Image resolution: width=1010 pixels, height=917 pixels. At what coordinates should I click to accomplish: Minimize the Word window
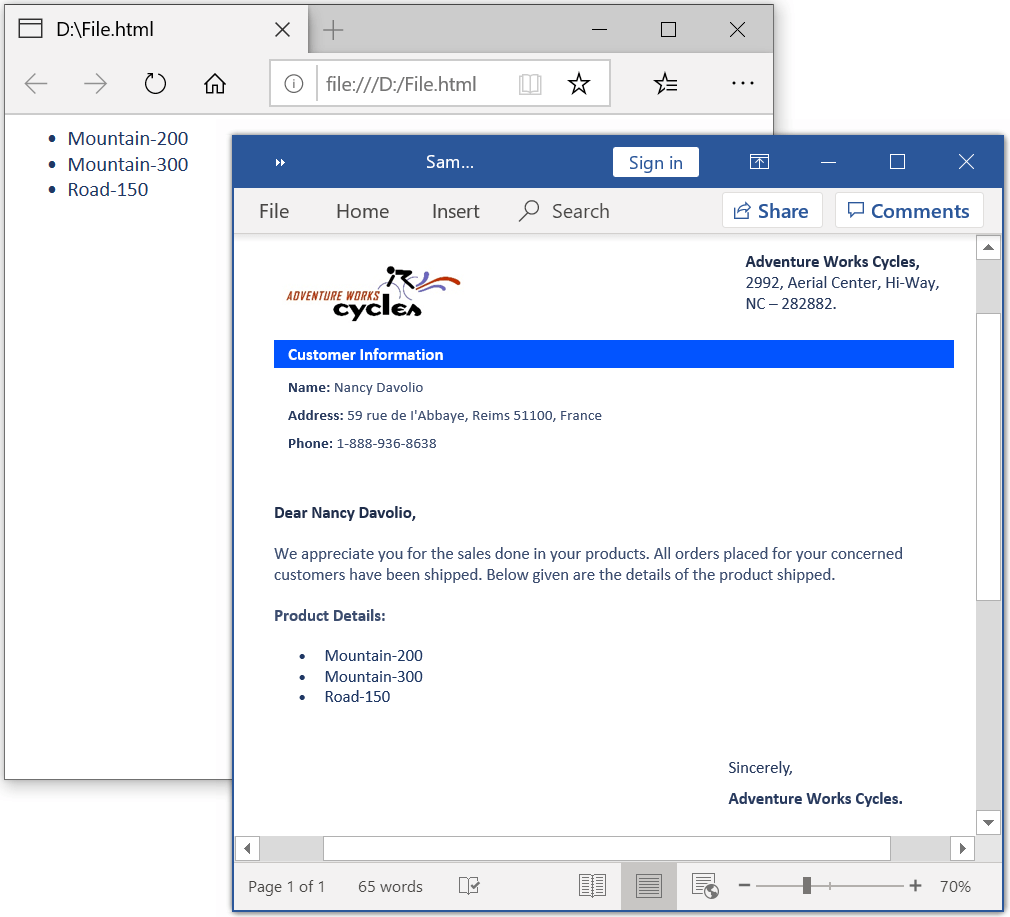828,162
